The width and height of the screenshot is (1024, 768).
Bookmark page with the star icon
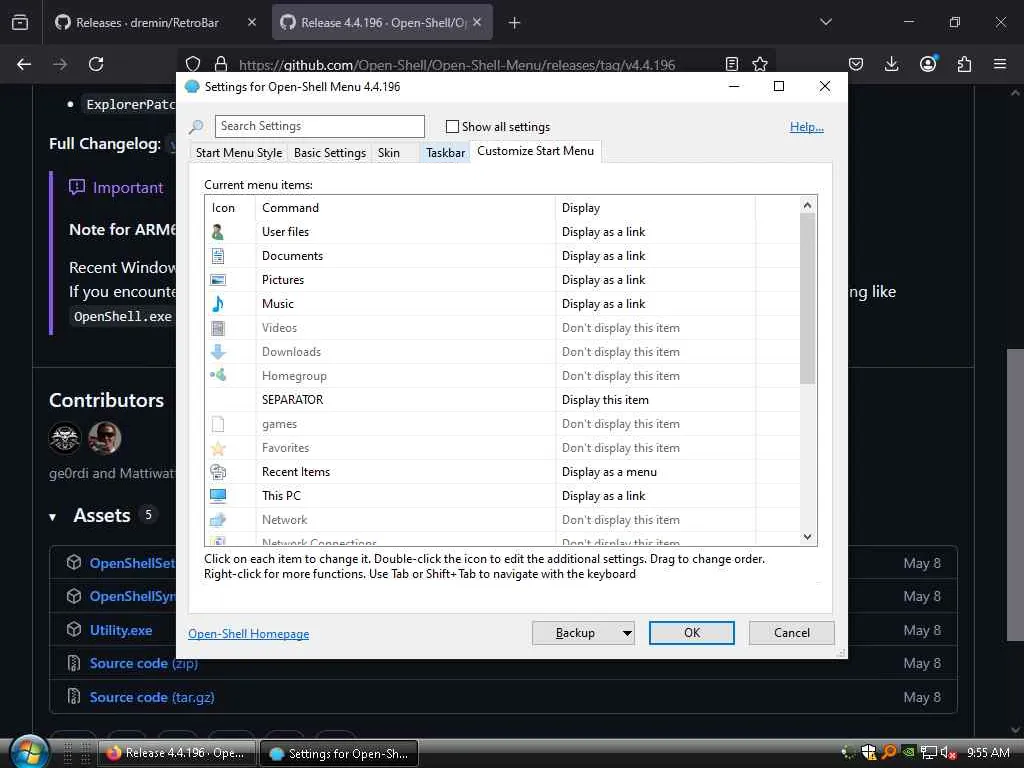coord(760,64)
